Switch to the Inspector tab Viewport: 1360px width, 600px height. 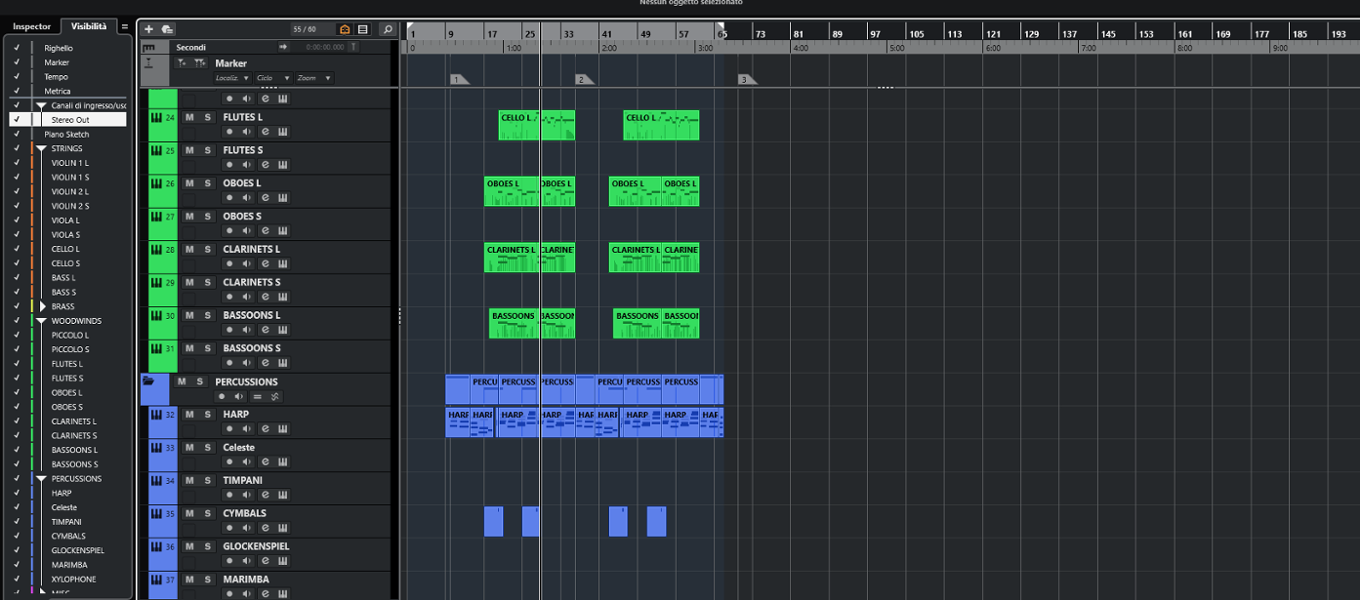click(x=32, y=27)
